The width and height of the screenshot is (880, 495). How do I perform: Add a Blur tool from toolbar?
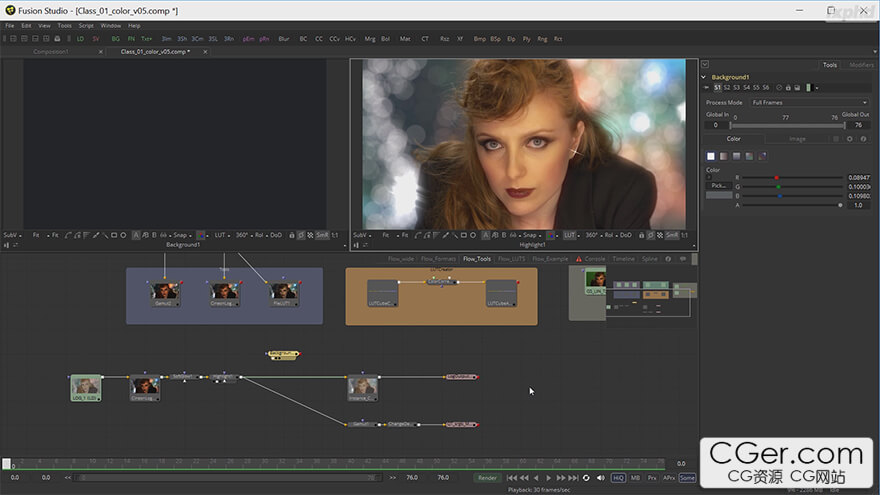point(284,39)
